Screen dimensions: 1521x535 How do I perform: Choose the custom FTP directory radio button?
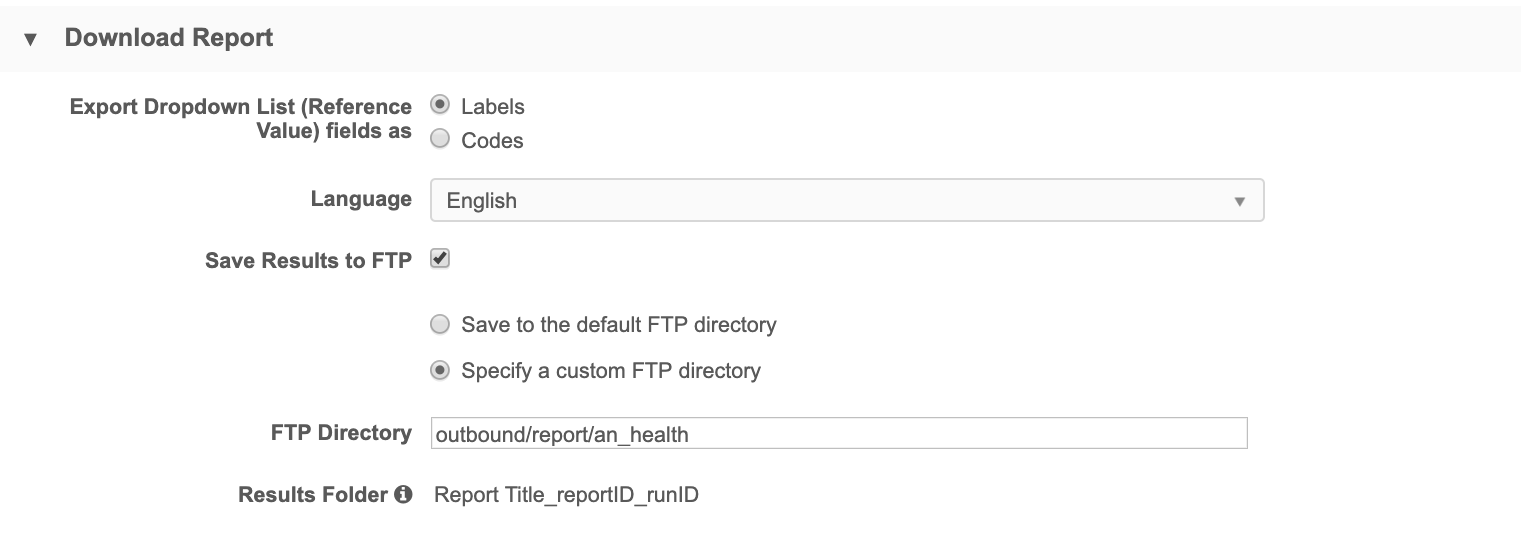pyautogui.click(x=439, y=370)
